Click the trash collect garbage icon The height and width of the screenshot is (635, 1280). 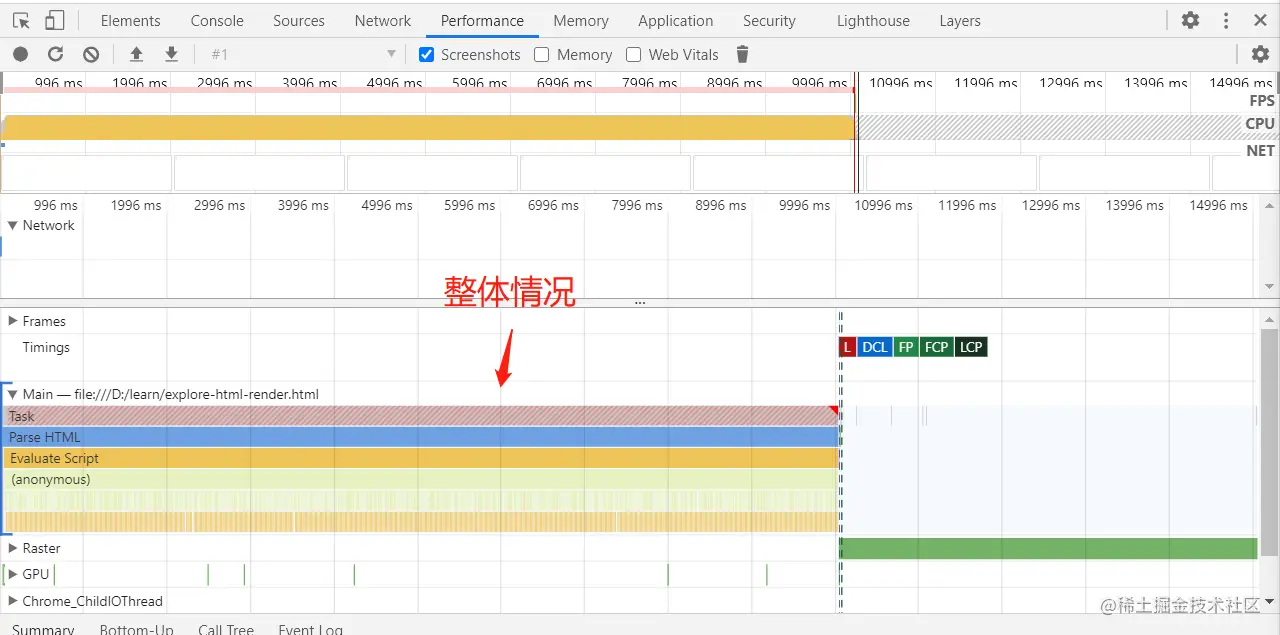[742, 54]
